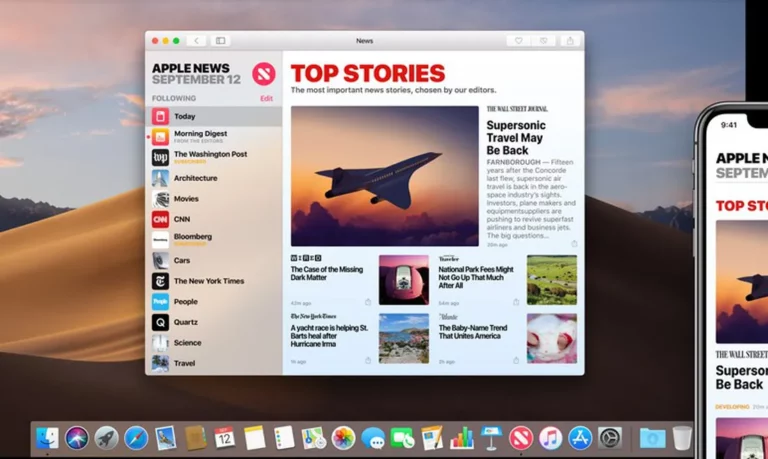The height and width of the screenshot is (459, 768).
Task: Open FaceTime in the Dock
Action: [x=402, y=437]
